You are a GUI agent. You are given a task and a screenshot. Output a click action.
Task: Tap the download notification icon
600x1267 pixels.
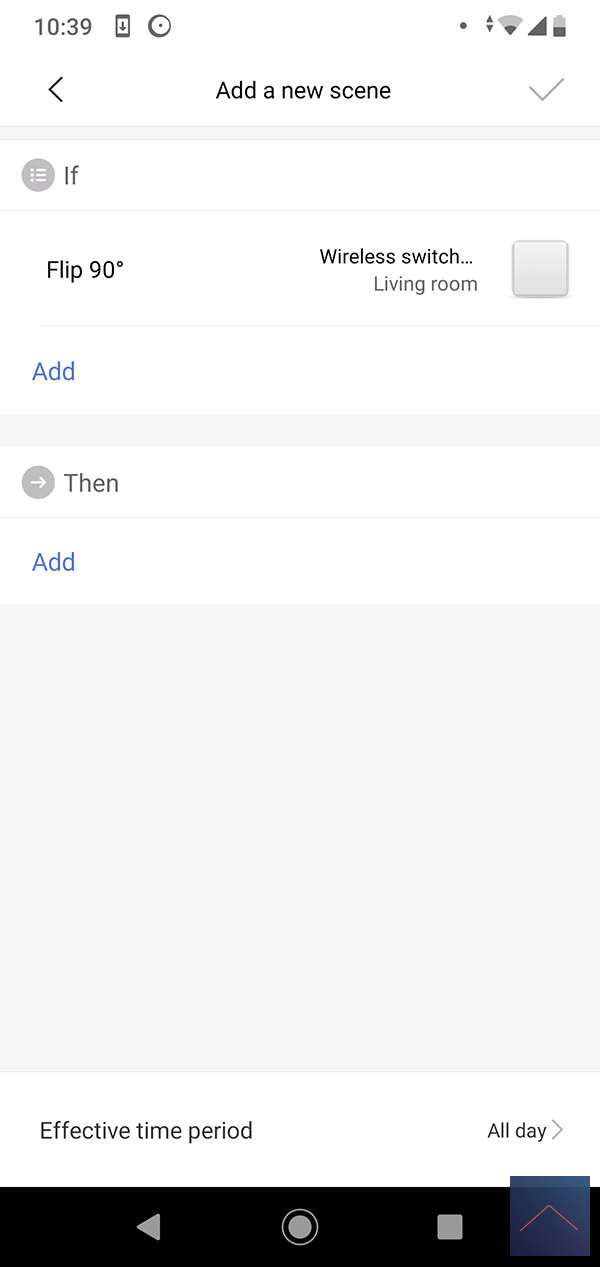tap(123, 27)
